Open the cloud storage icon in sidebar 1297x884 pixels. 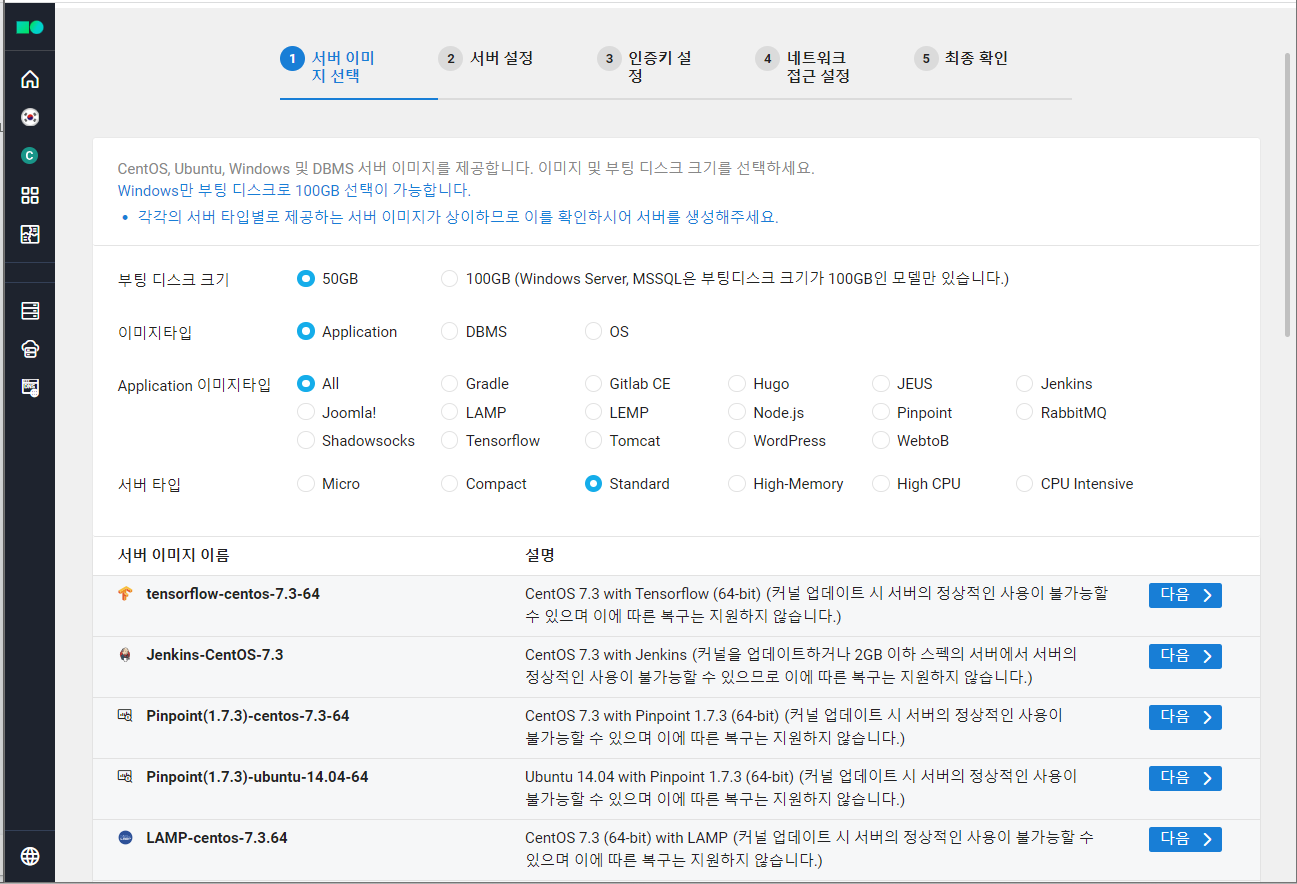click(30, 349)
